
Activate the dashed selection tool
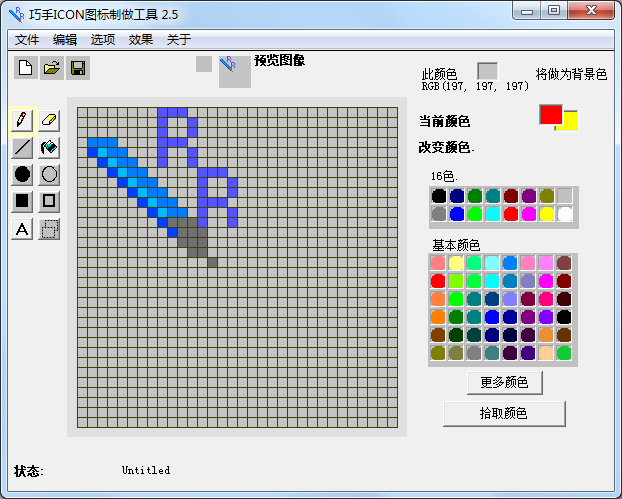50,229
